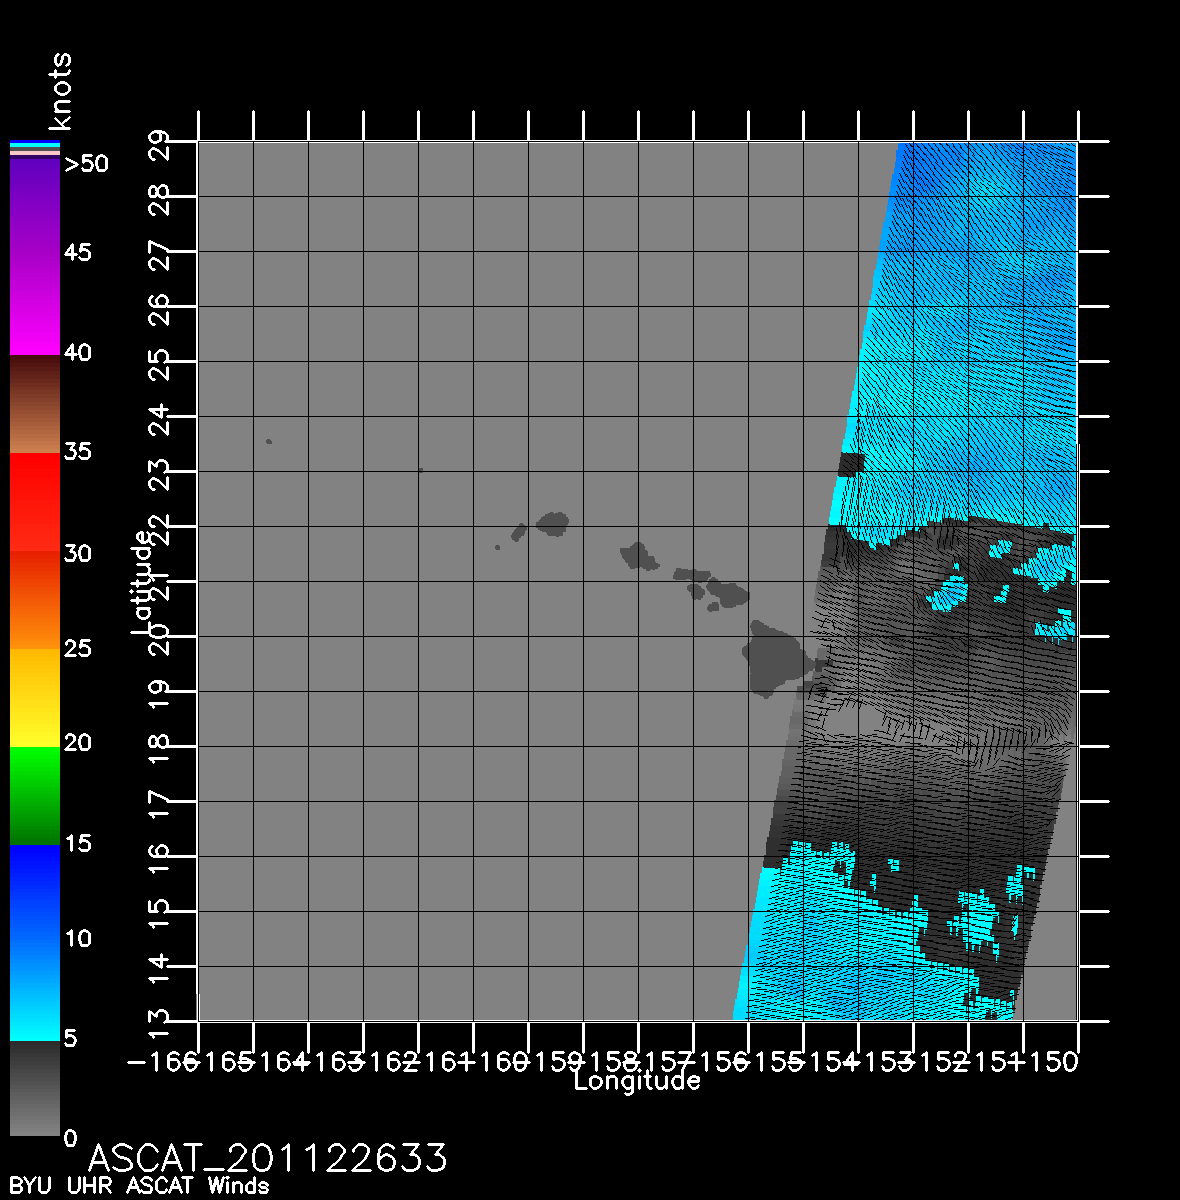
Task: Pick the orange 25-30 knots color band
Action: point(35,600)
